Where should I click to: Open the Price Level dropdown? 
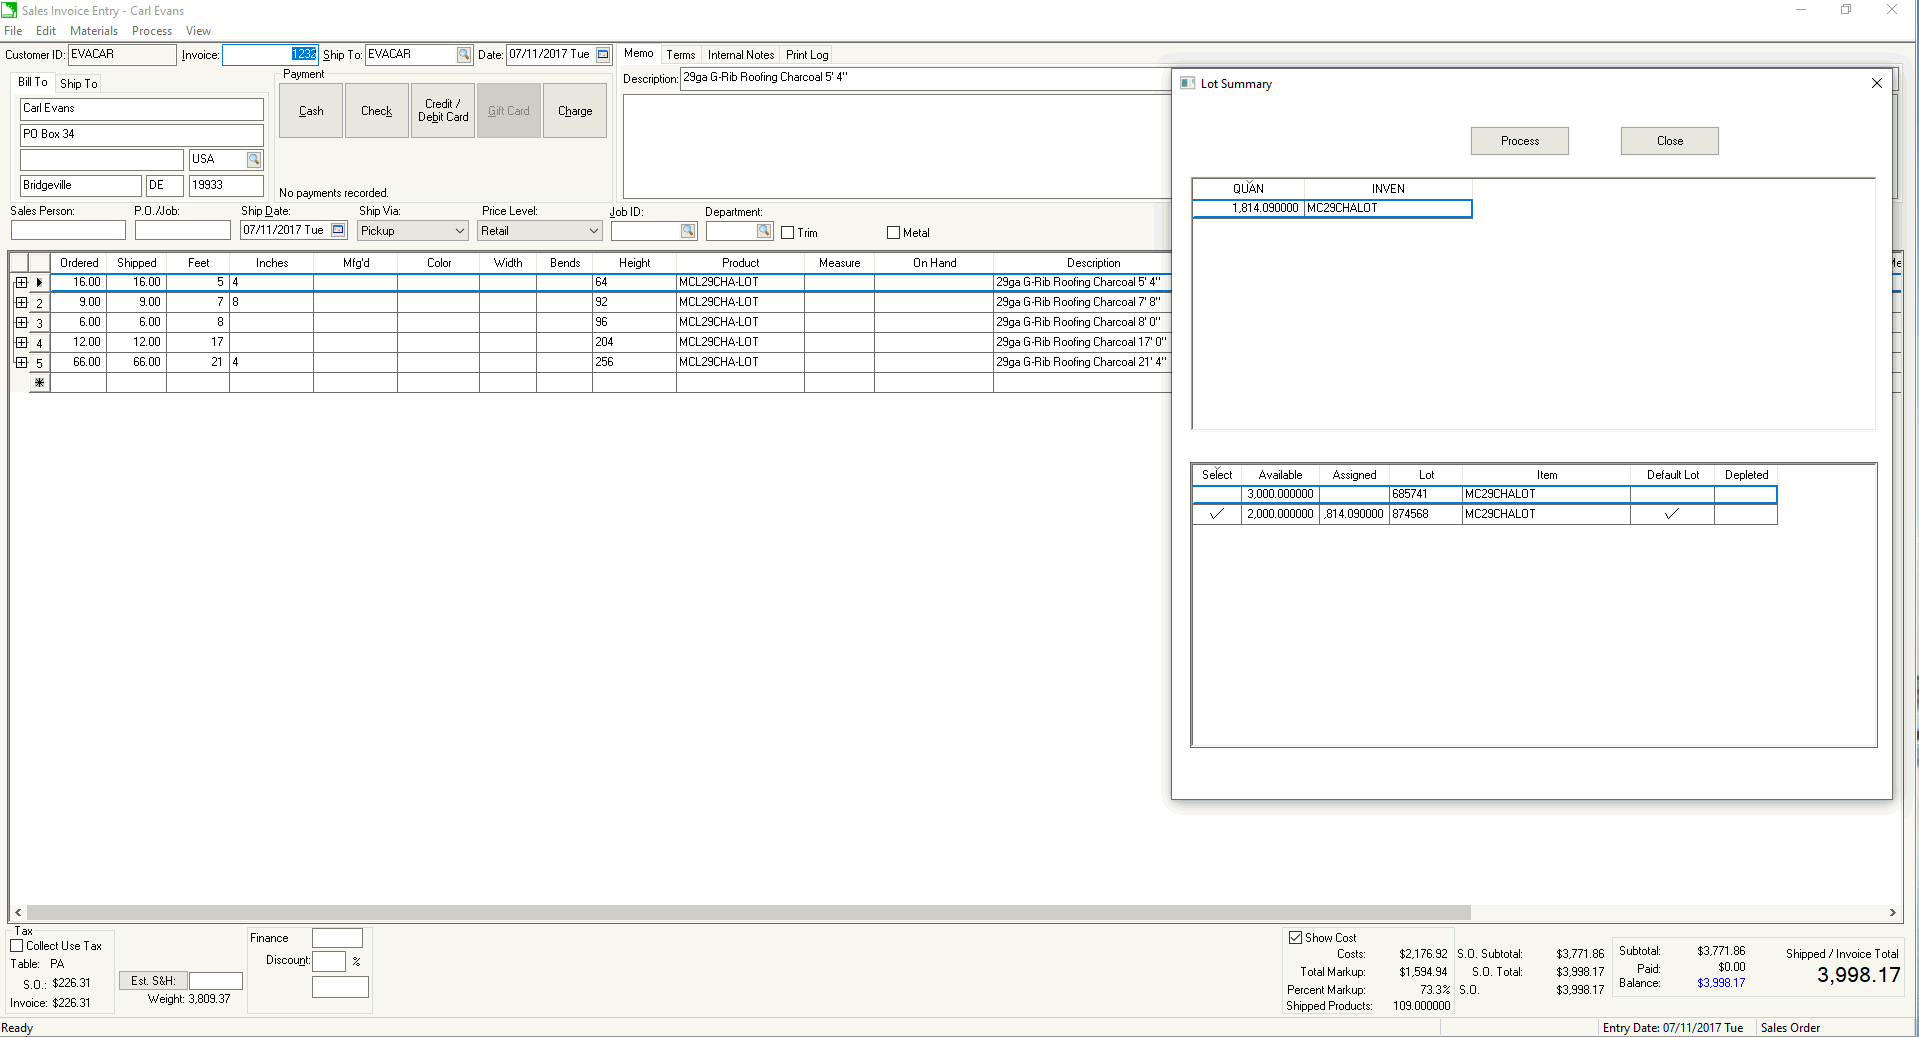(593, 231)
